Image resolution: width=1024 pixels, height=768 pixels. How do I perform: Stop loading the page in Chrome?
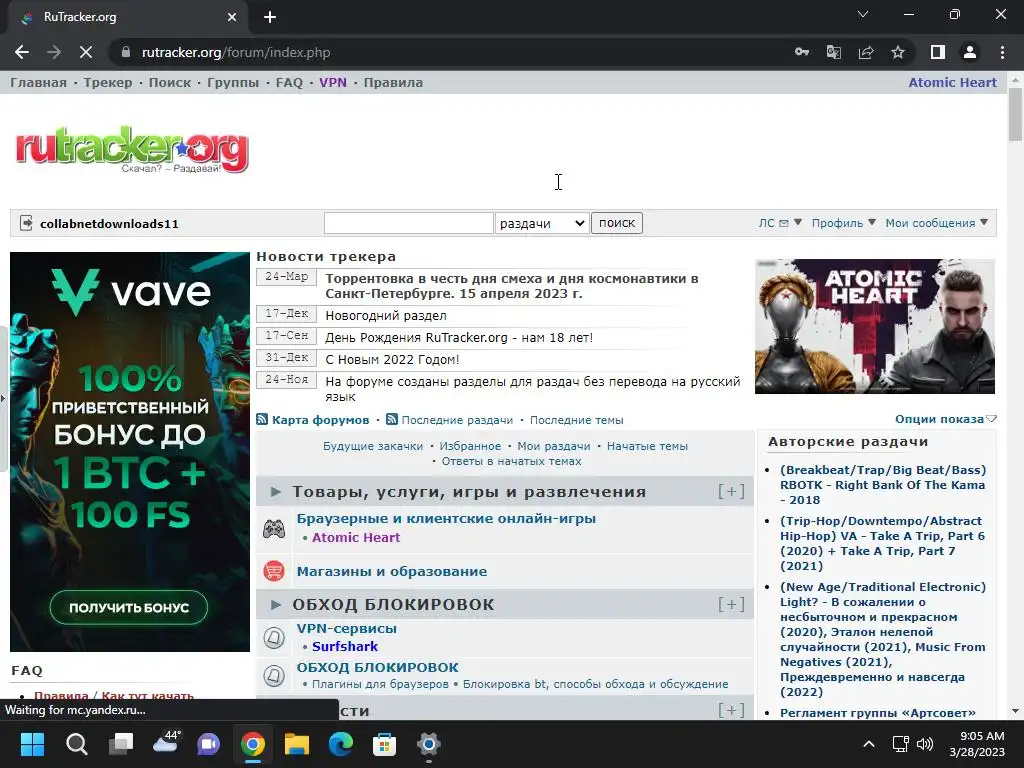[86, 52]
